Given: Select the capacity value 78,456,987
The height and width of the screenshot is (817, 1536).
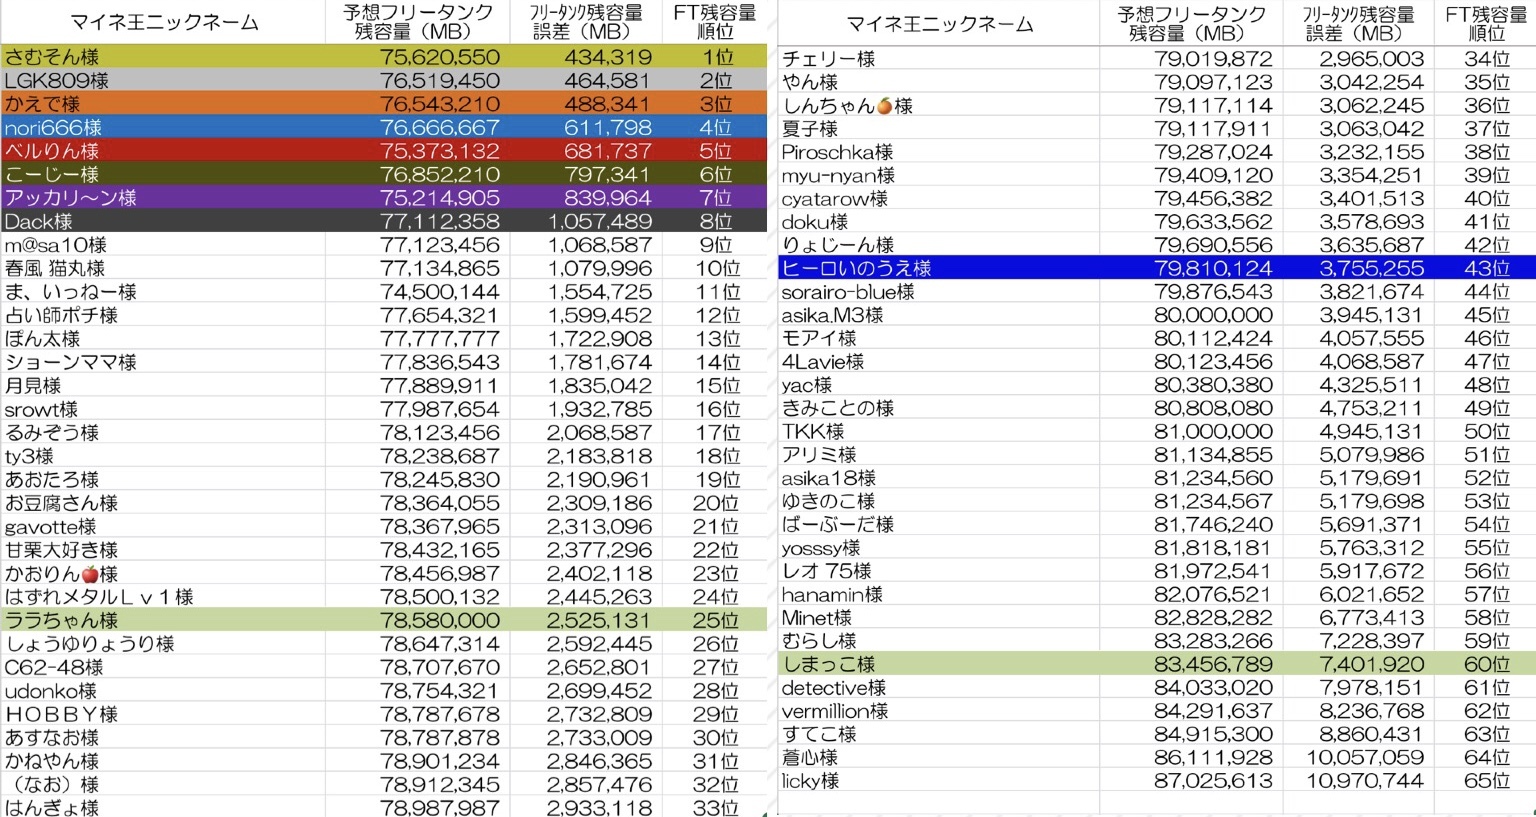Looking at the screenshot, I should coord(440,574).
